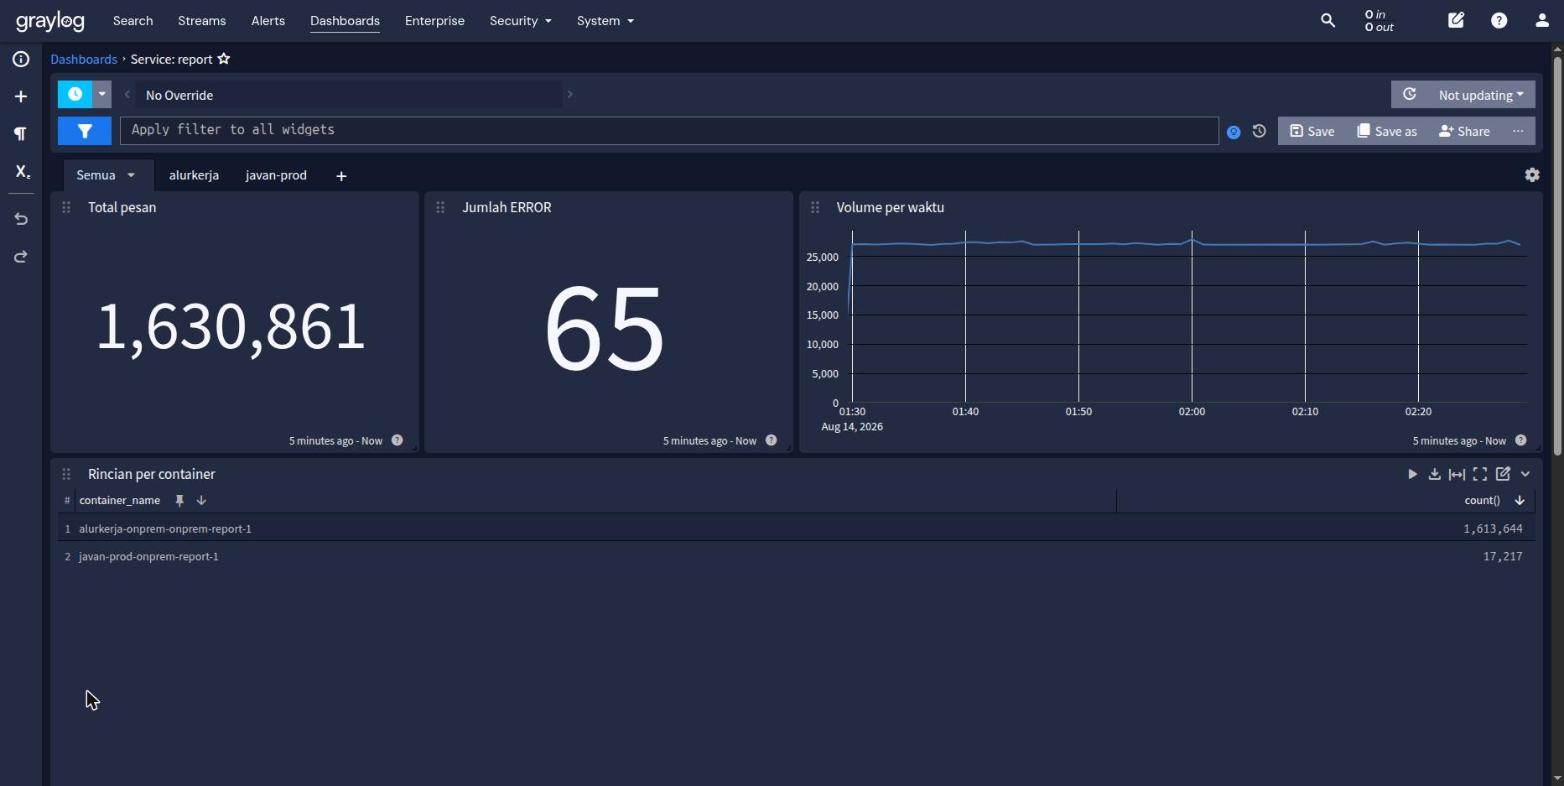1564x786 pixels.
Task: Star the Service: report dashboard as favorite
Action: [224, 59]
